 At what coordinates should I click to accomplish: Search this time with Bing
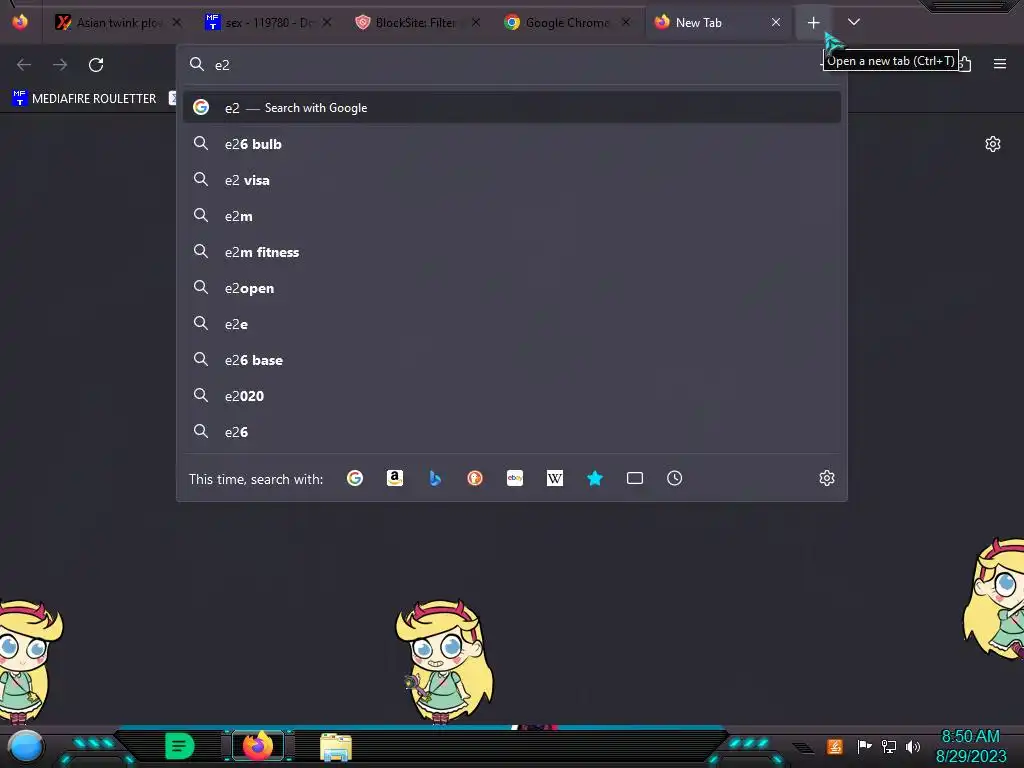coord(435,479)
